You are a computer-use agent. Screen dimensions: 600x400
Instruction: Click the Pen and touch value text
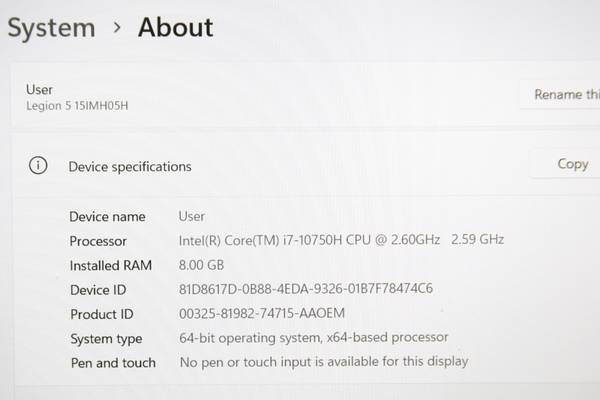point(324,362)
